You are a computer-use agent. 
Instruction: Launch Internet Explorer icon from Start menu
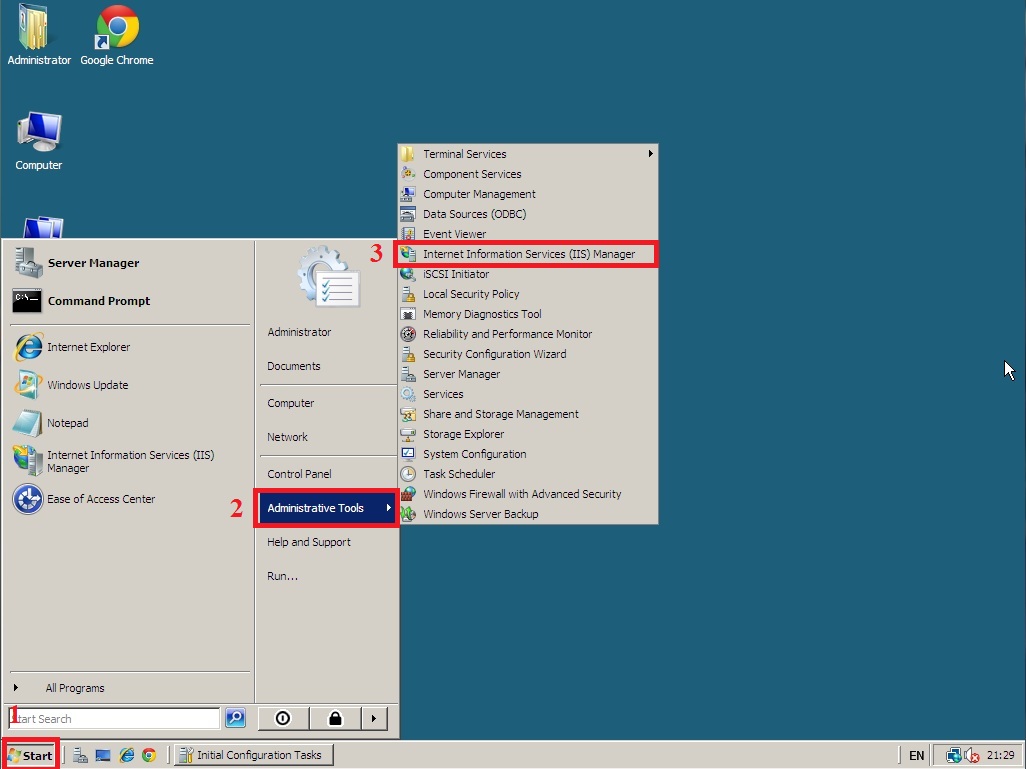pos(28,347)
